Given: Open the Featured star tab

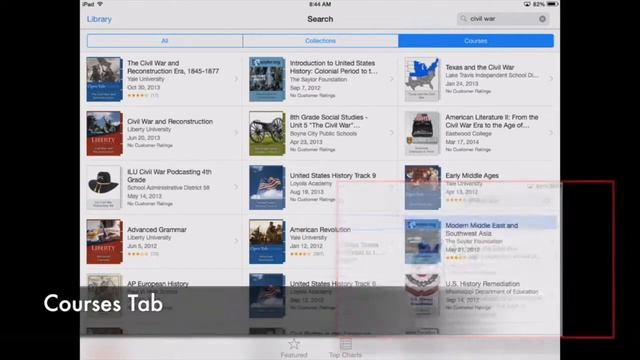Looking at the screenshot, I should [294, 348].
